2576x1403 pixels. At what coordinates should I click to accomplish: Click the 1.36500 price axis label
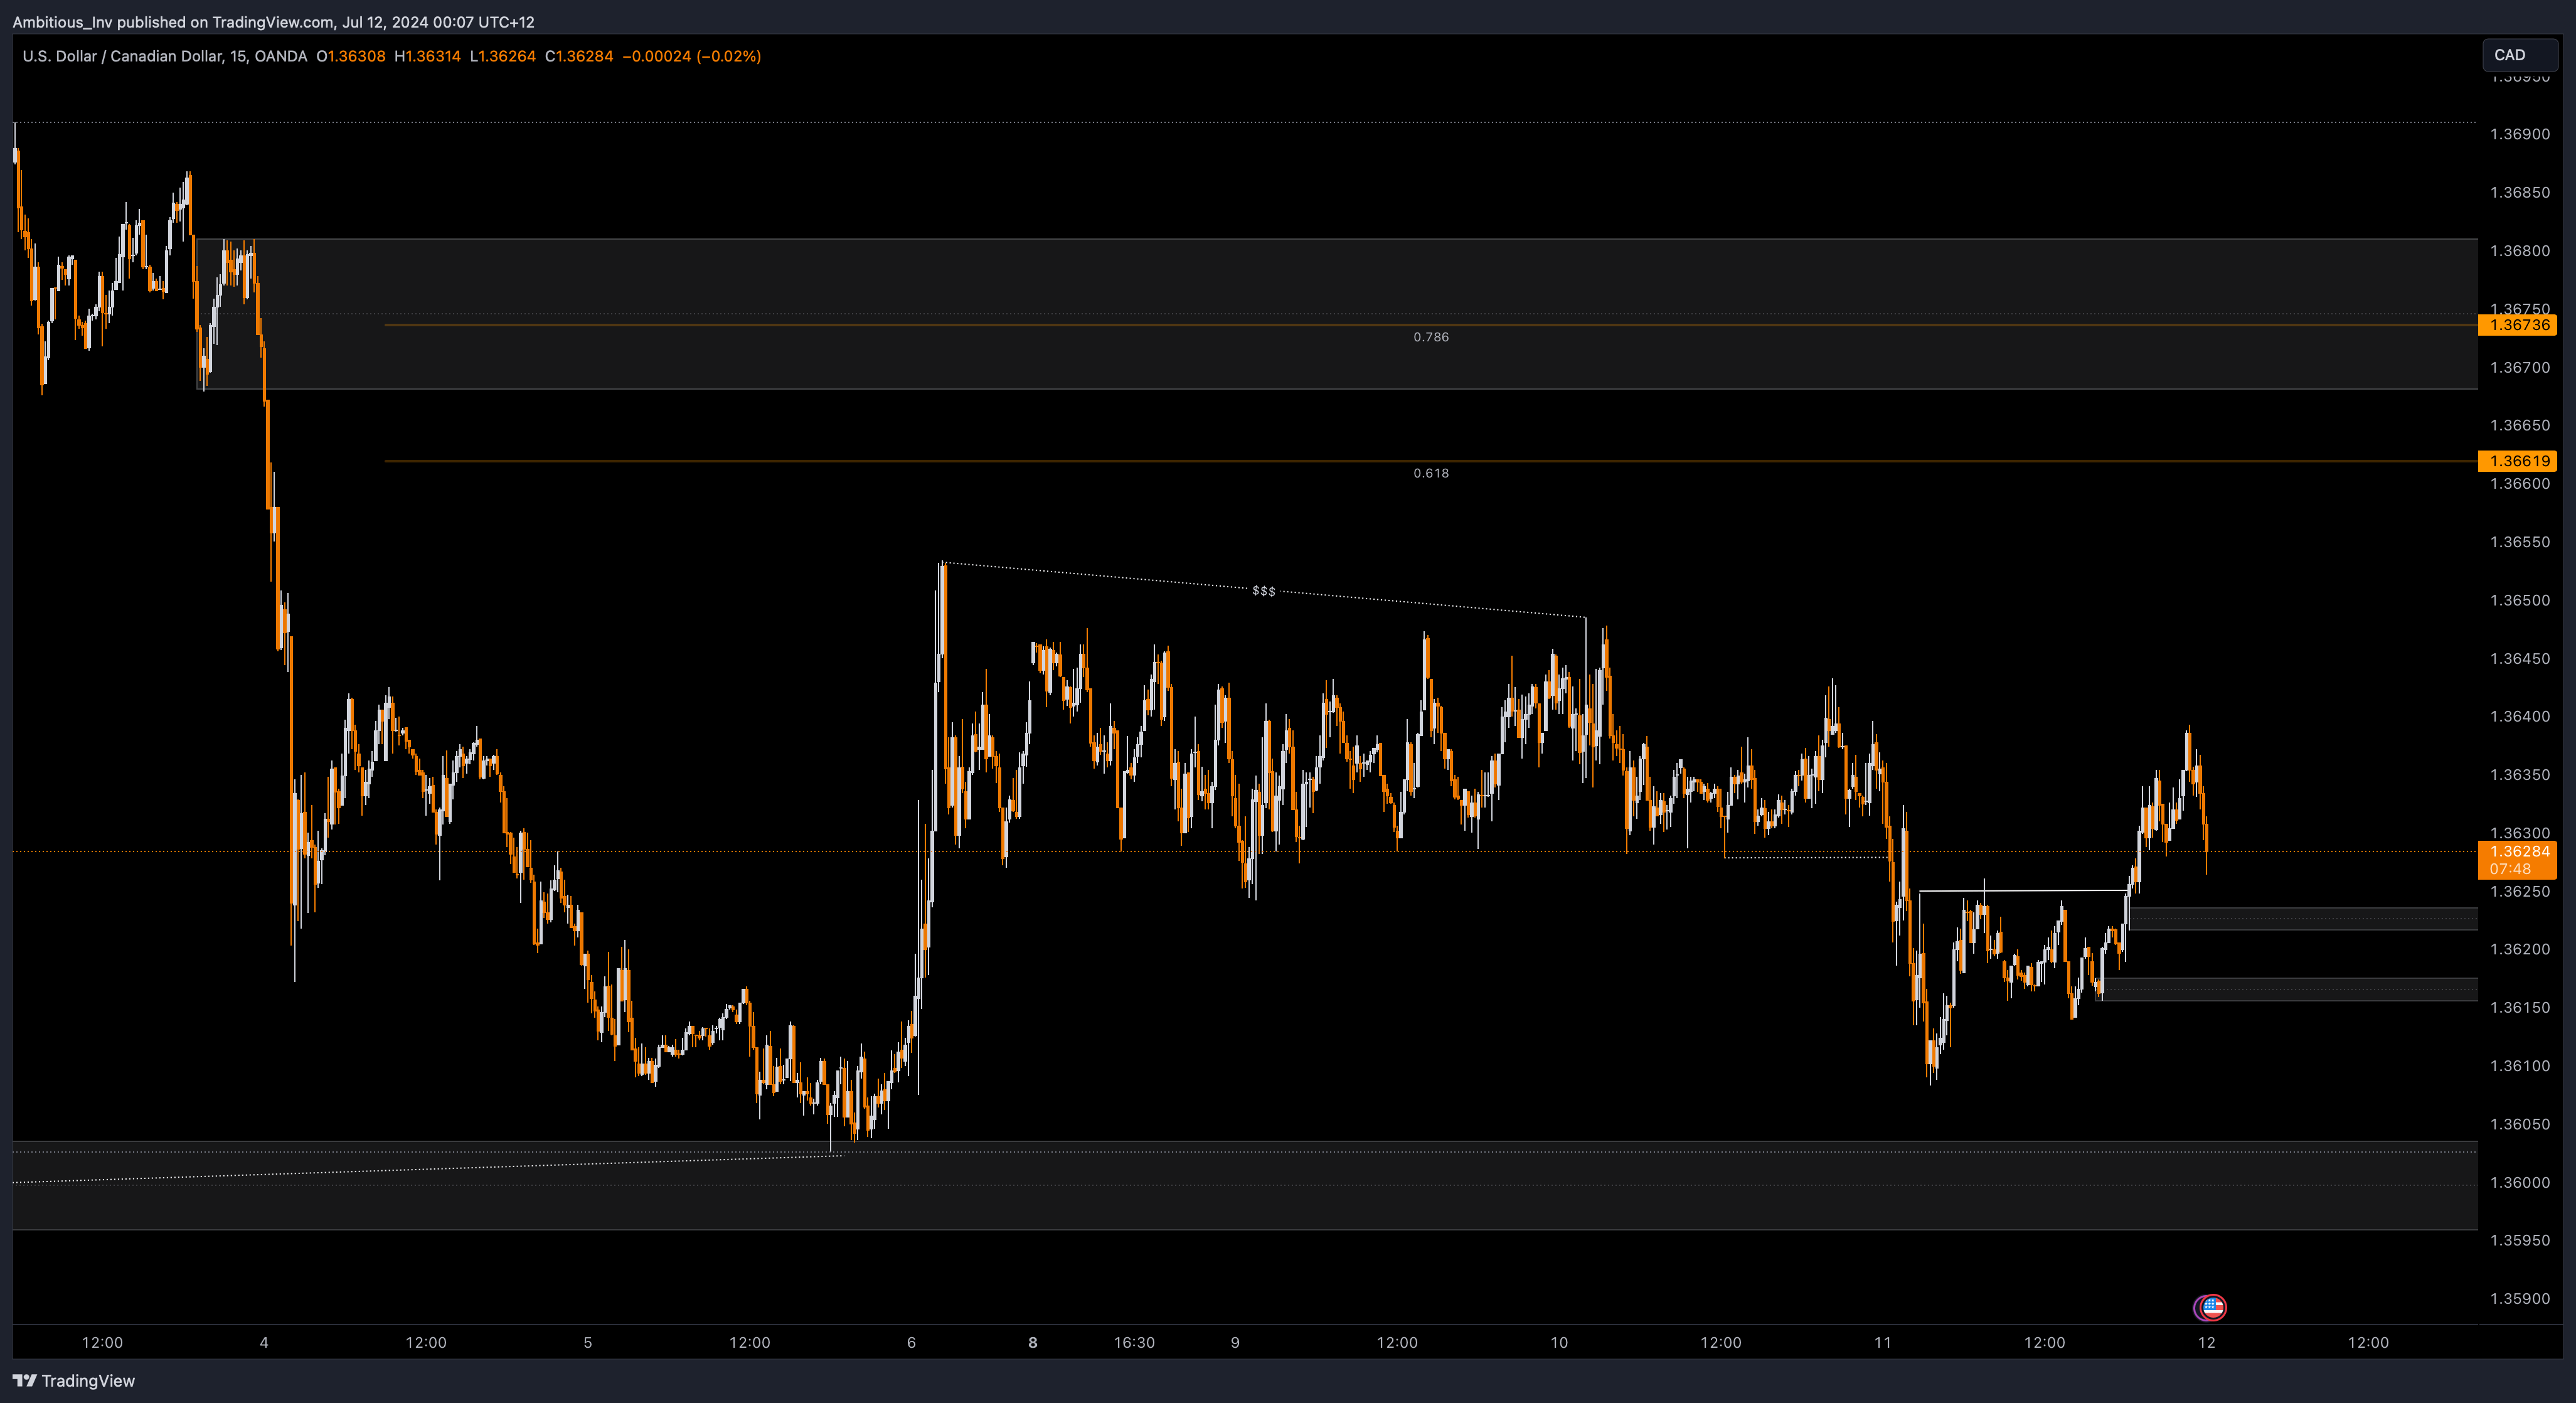(x=2520, y=600)
